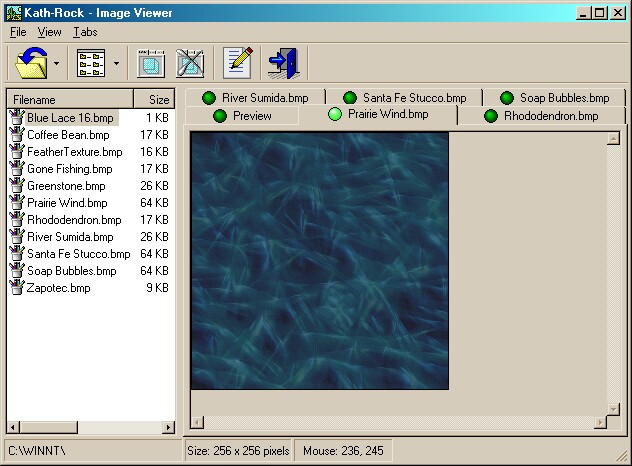This screenshot has width=632, height=466.
Task: Click the green dot on Soap Bubbles.bmp tab
Action: coord(507,98)
